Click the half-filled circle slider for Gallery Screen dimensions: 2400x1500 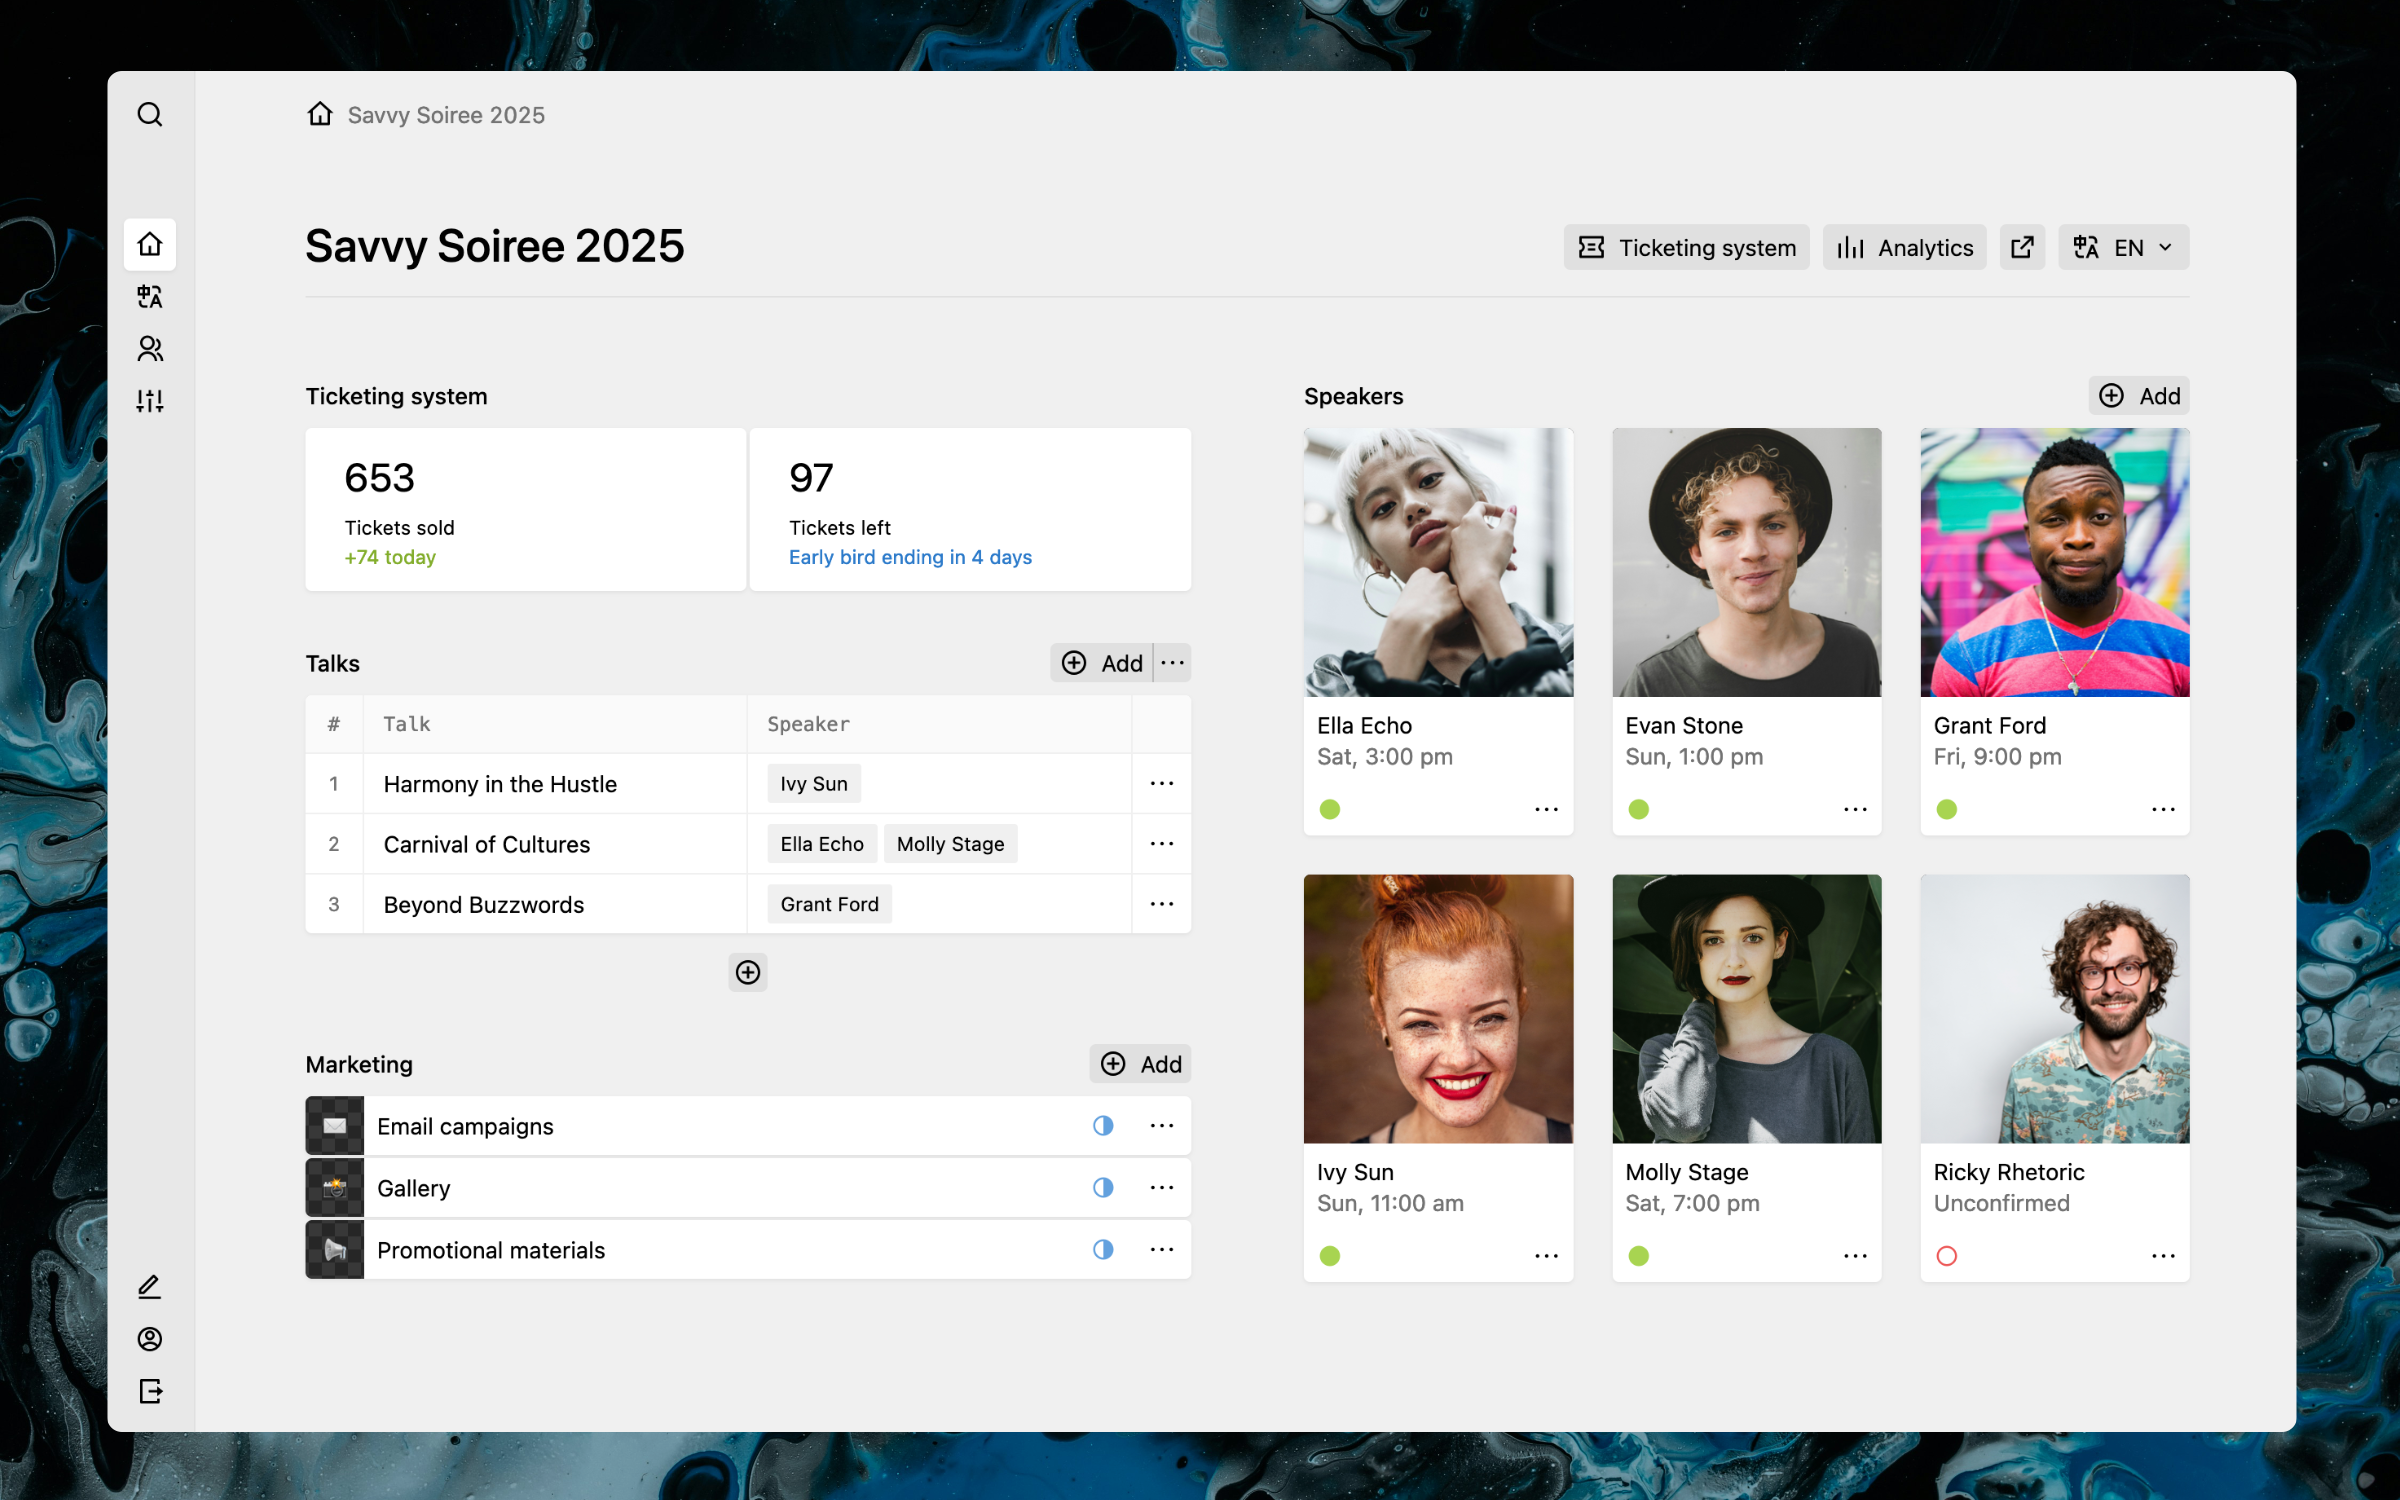(x=1102, y=1187)
